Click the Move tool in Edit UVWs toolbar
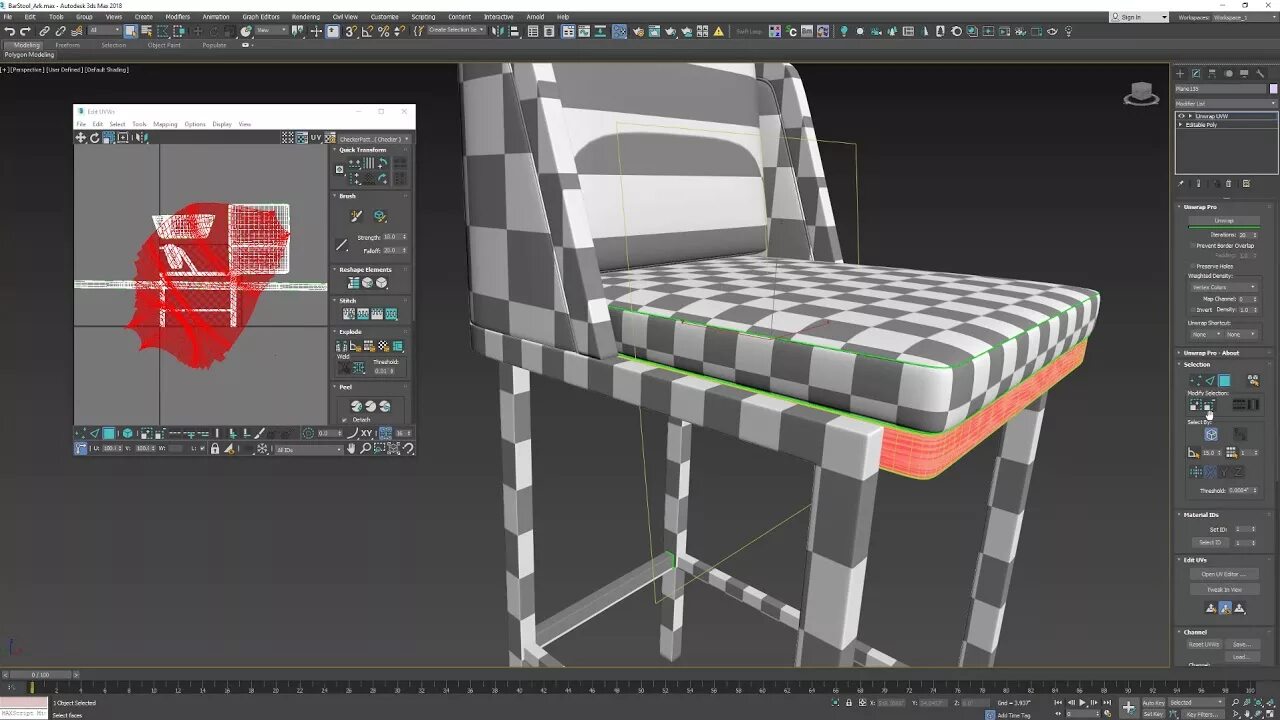1280x720 pixels. point(81,138)
